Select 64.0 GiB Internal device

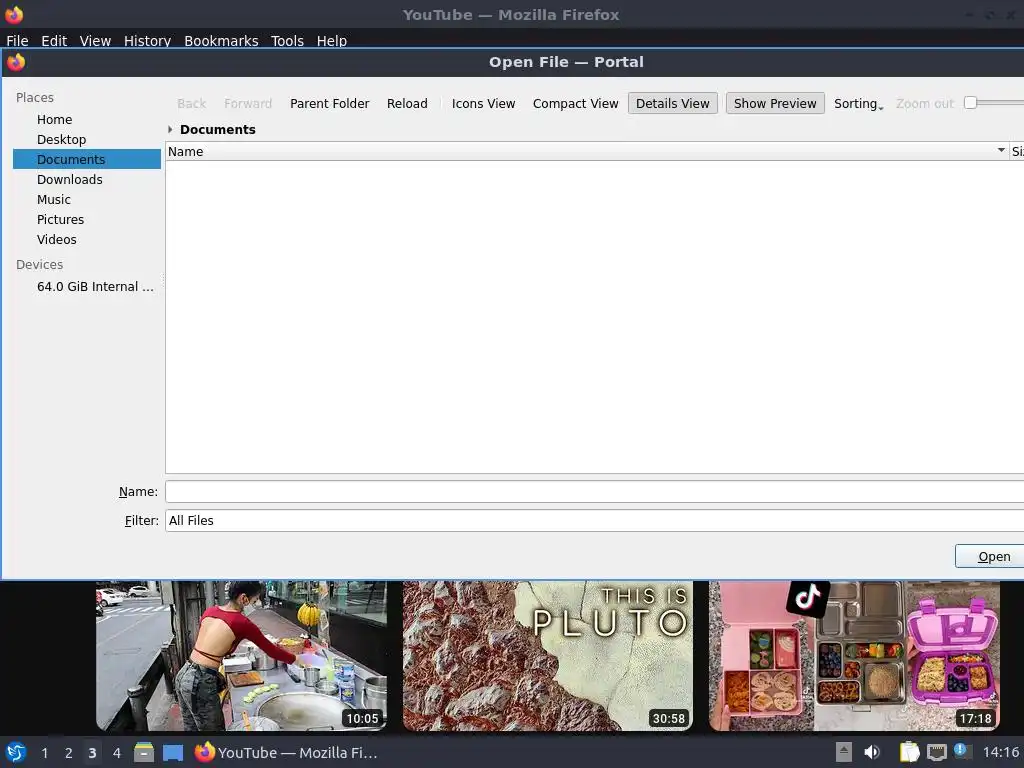coord(87,287)
